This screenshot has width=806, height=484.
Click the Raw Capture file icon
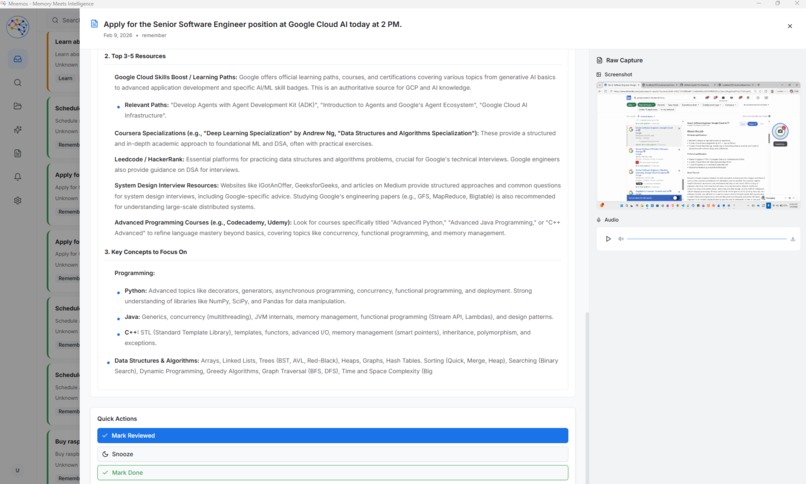pos(599,60)
